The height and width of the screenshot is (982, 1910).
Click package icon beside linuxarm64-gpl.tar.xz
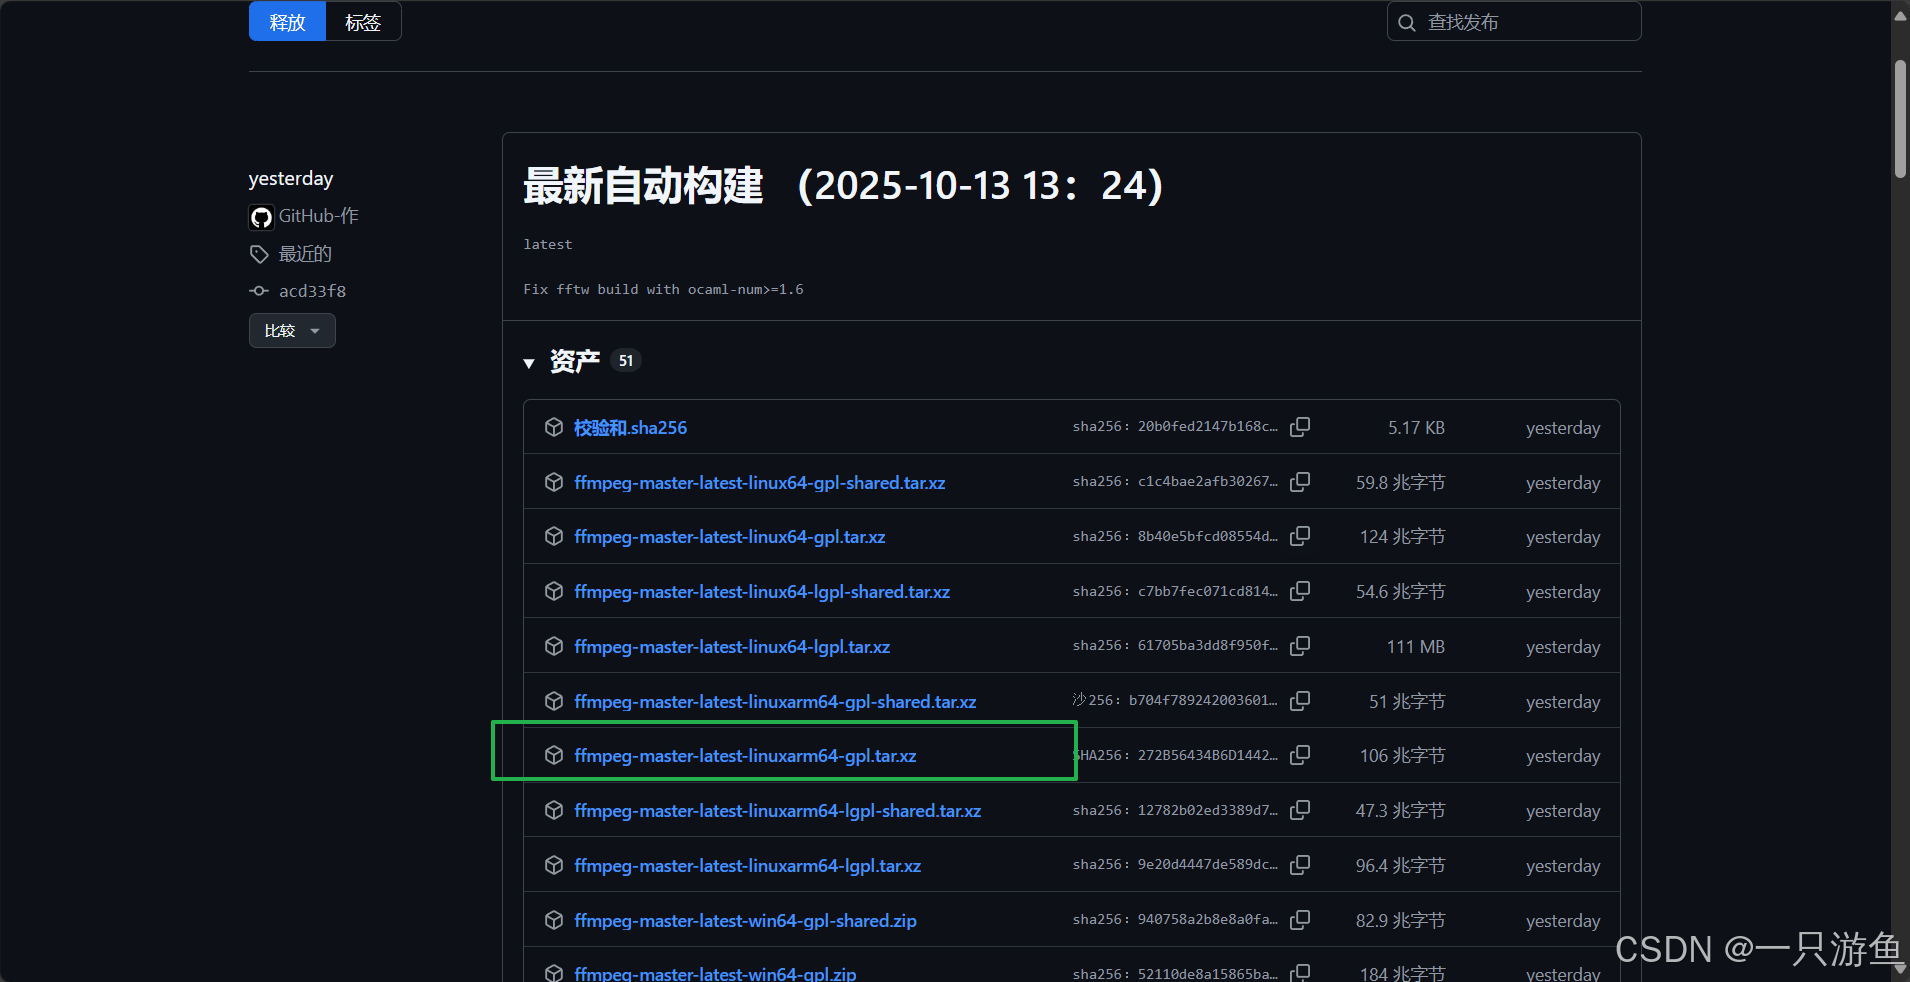[554, 755]
